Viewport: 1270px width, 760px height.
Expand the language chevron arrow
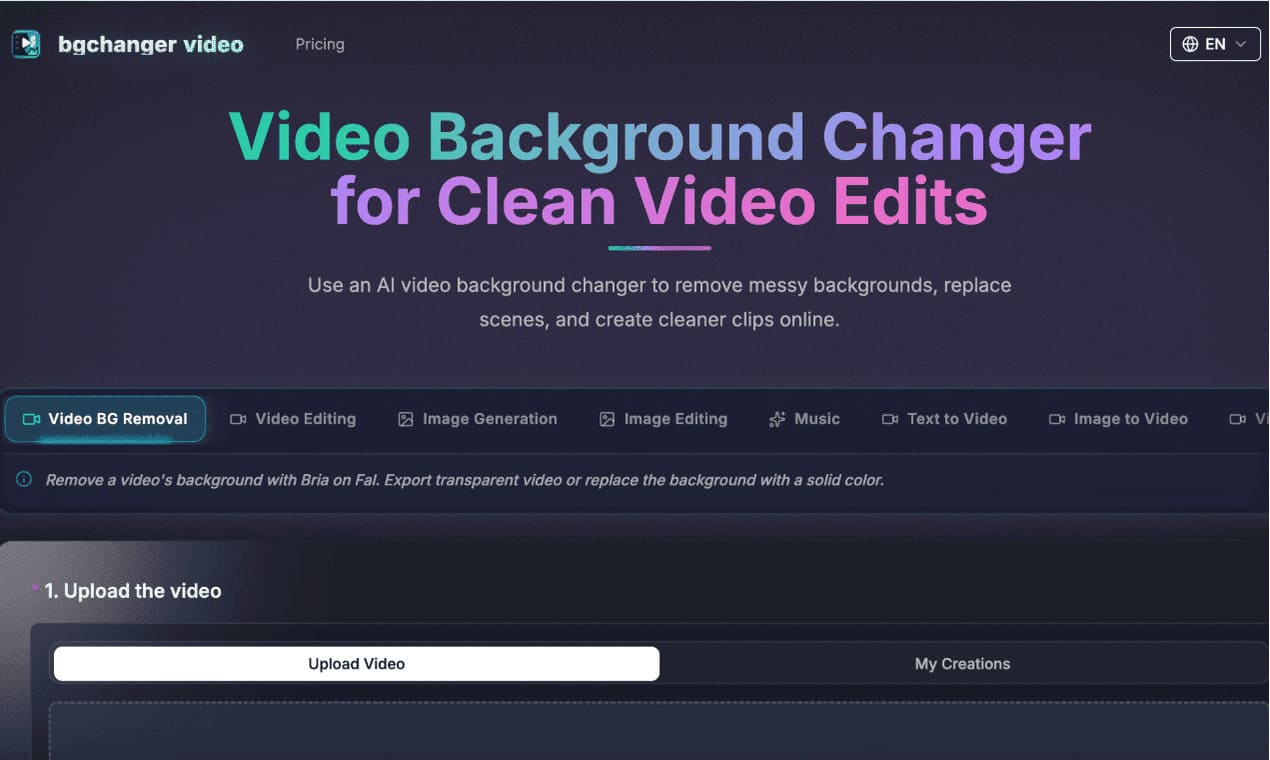click(1241, 44)
